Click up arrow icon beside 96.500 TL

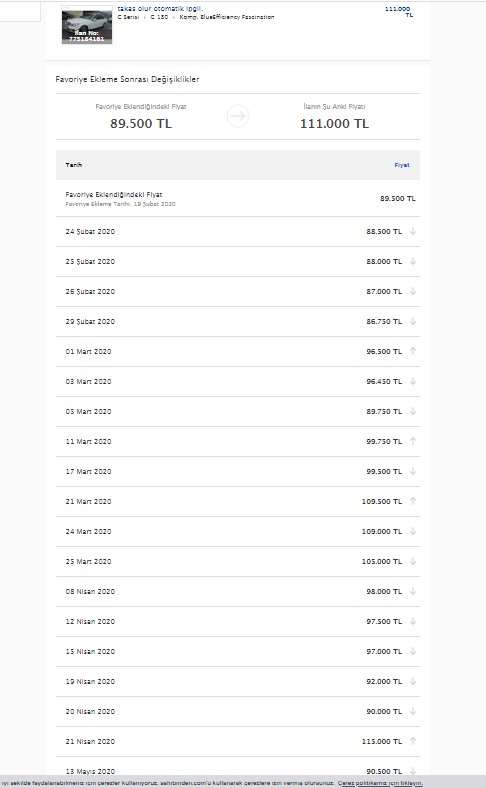click(413, 351)
